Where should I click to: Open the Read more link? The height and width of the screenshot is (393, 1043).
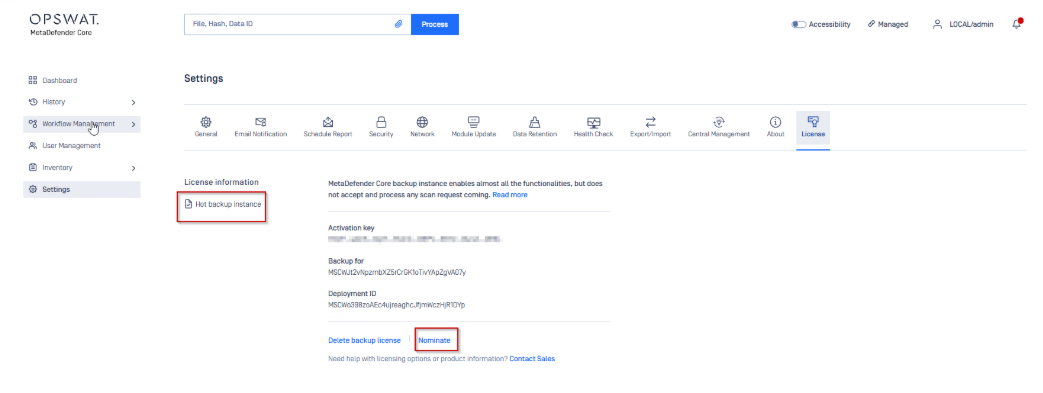click(x=510, y=195)
